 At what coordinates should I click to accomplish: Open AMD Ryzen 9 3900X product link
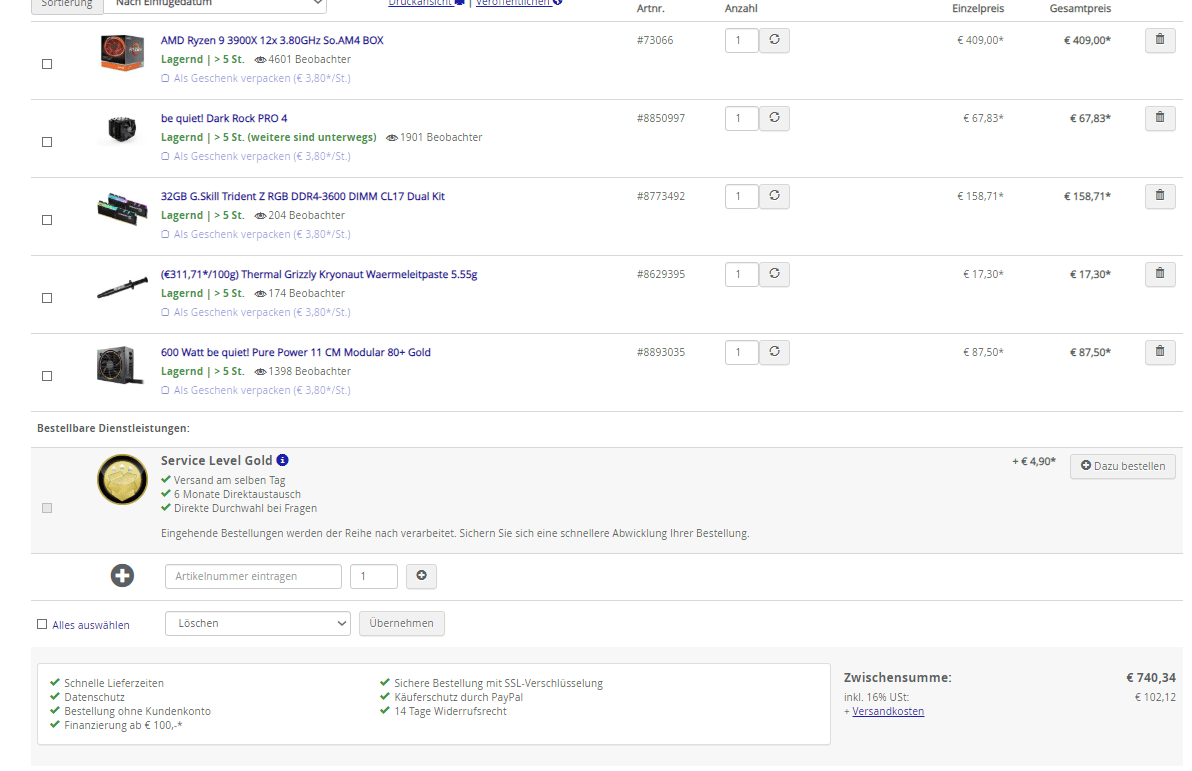[x=272, y=40]
